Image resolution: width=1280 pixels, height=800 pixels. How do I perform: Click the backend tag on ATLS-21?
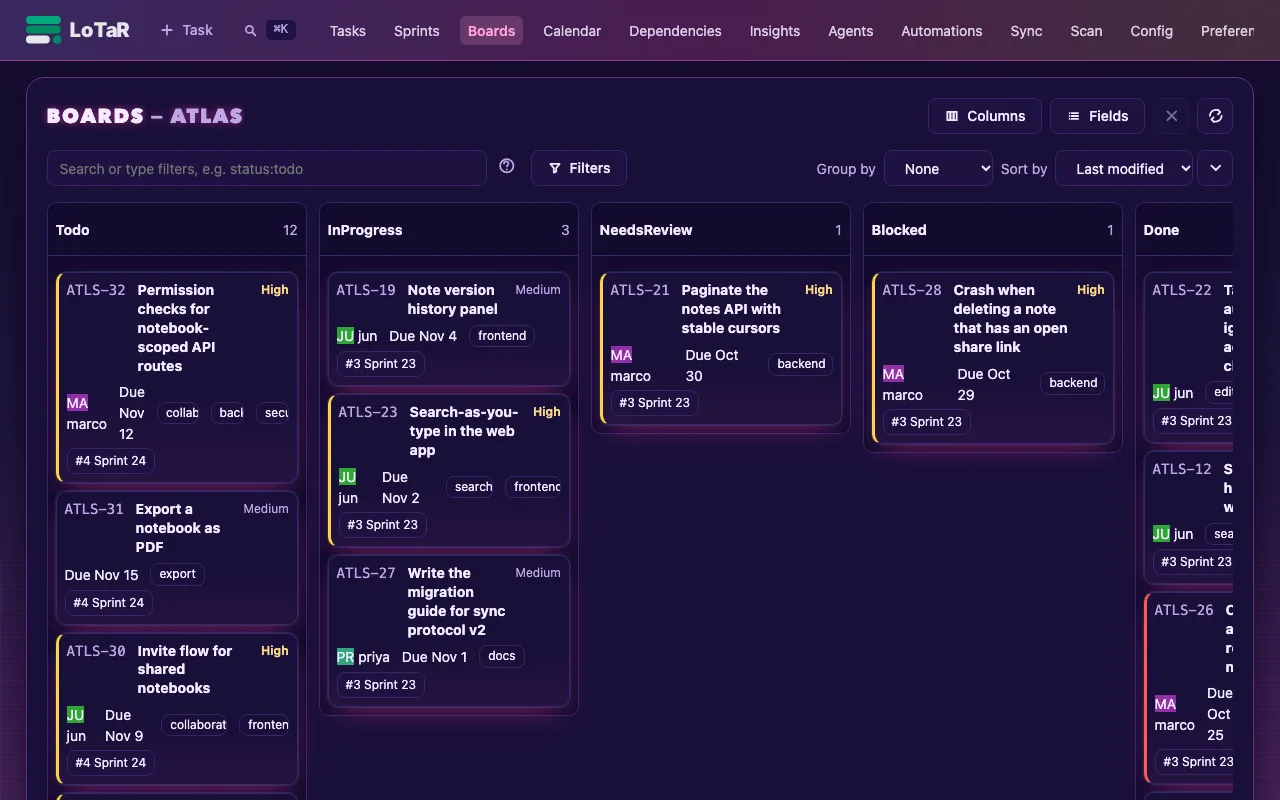click(801, 364)
